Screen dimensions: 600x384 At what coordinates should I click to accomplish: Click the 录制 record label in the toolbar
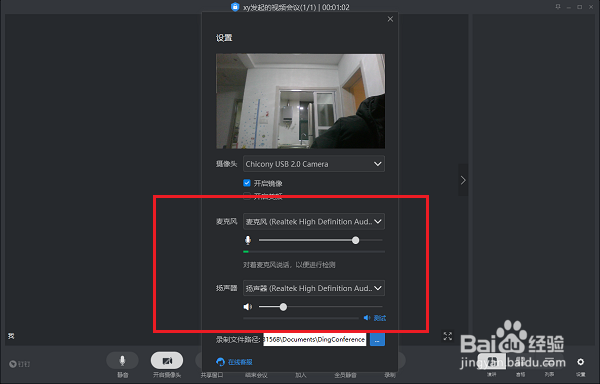coord(390,375)
